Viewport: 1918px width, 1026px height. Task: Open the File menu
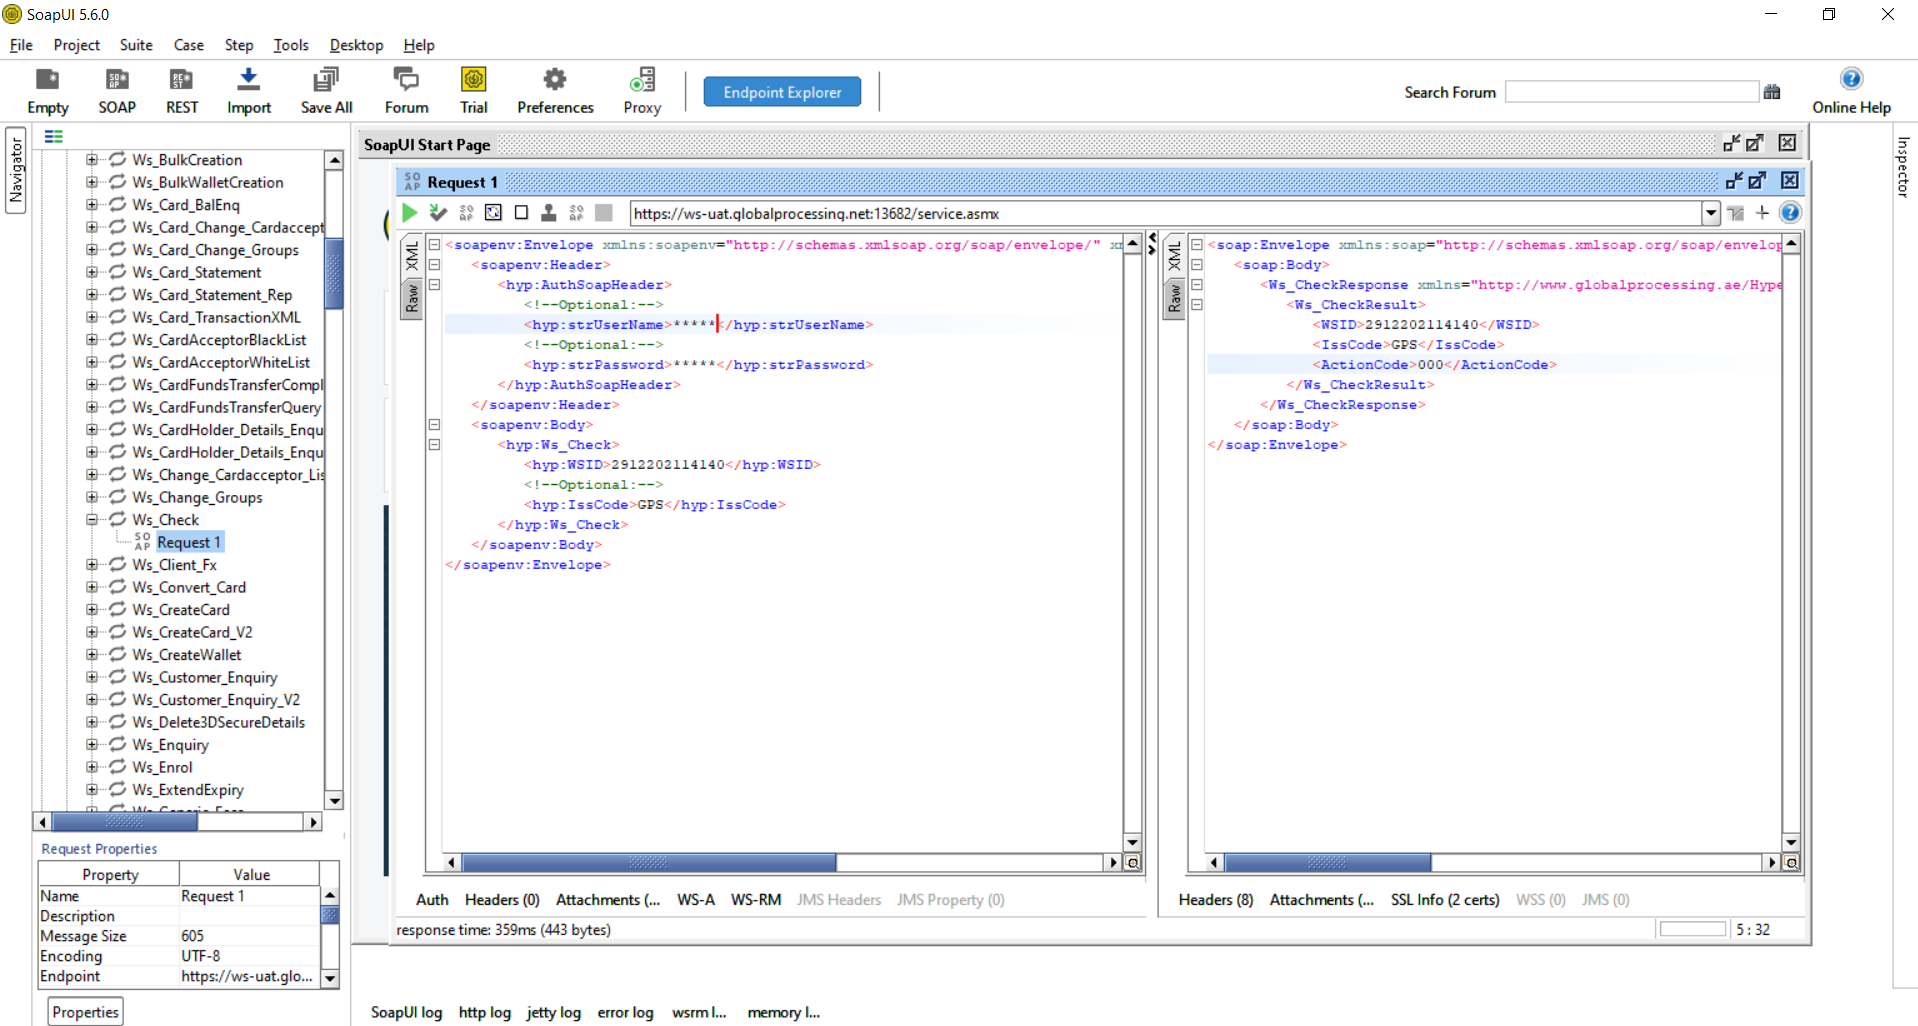pos(21,45)
